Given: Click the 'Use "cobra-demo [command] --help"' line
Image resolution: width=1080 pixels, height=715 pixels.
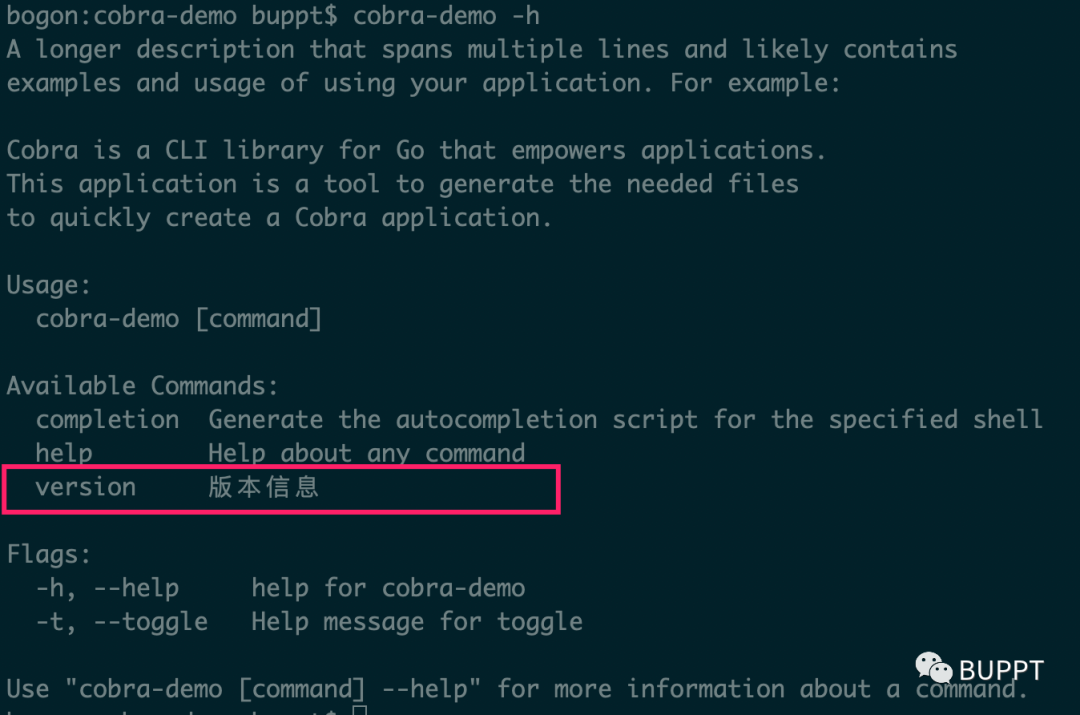Looking at the screenshot, I should [517, 690].
